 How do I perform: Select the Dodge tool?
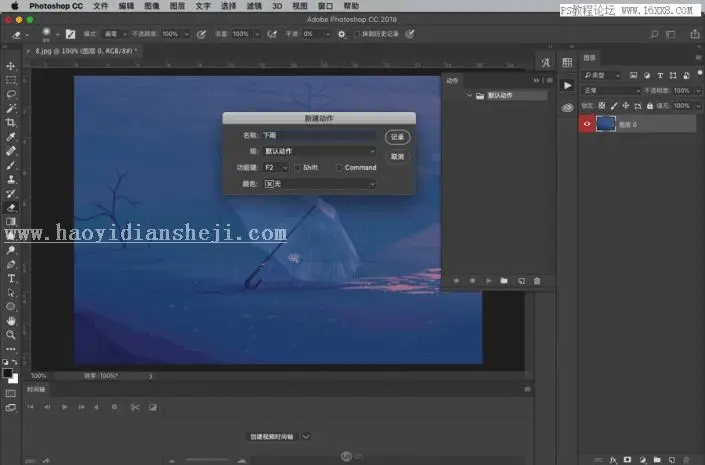click(11, 250)
